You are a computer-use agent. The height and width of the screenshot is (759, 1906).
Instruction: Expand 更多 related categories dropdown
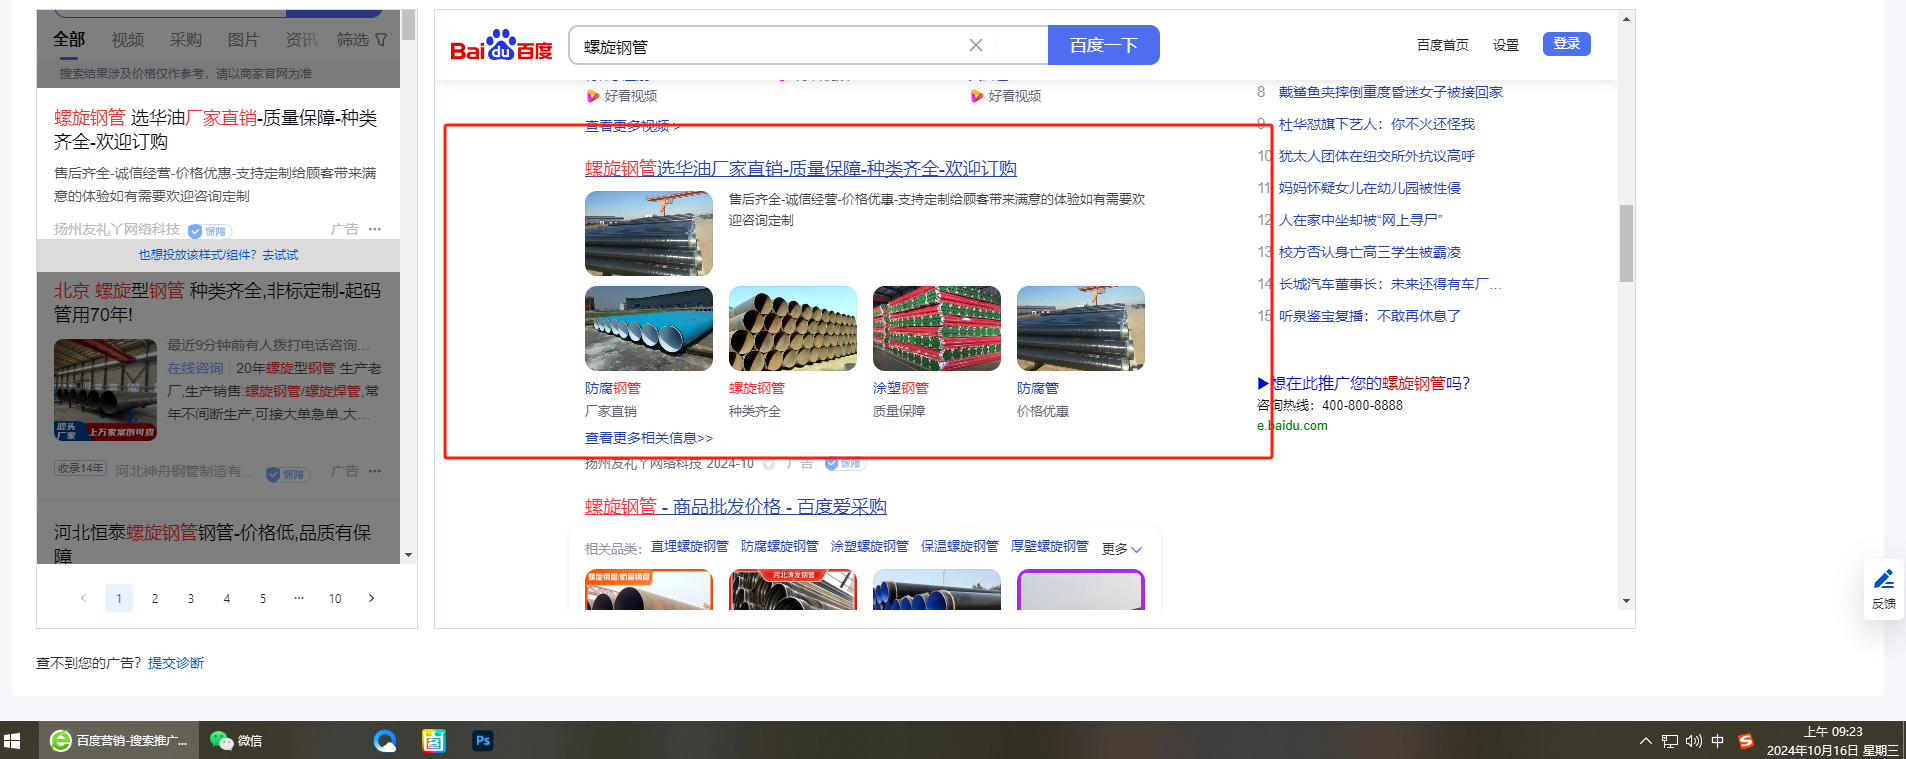point(1122,549)
